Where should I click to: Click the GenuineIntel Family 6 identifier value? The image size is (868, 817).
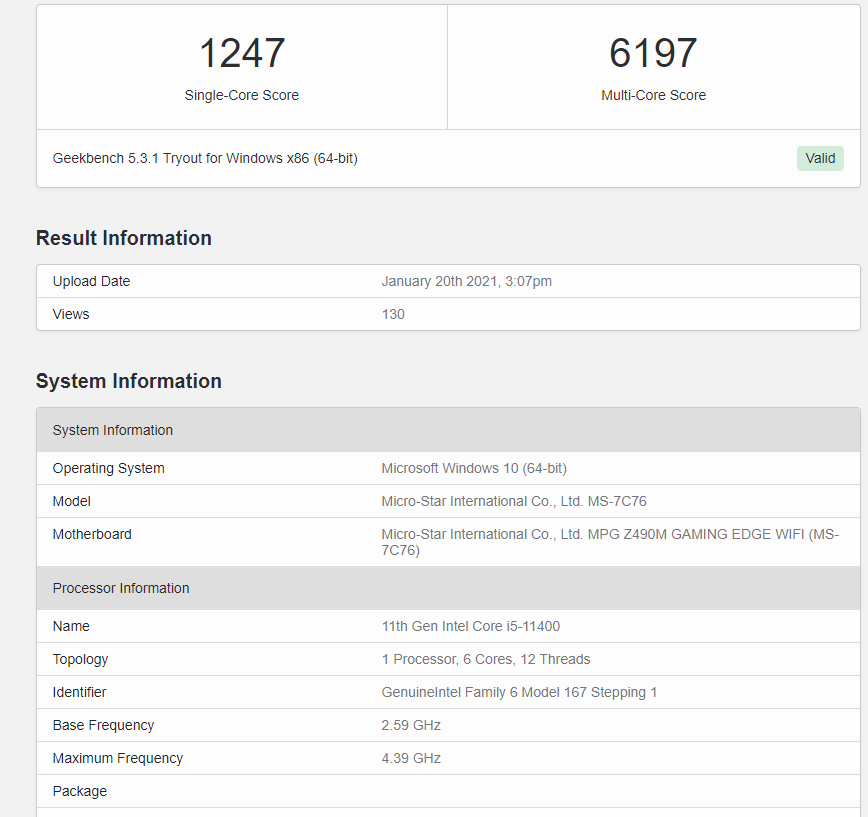[x=519, y=692]
